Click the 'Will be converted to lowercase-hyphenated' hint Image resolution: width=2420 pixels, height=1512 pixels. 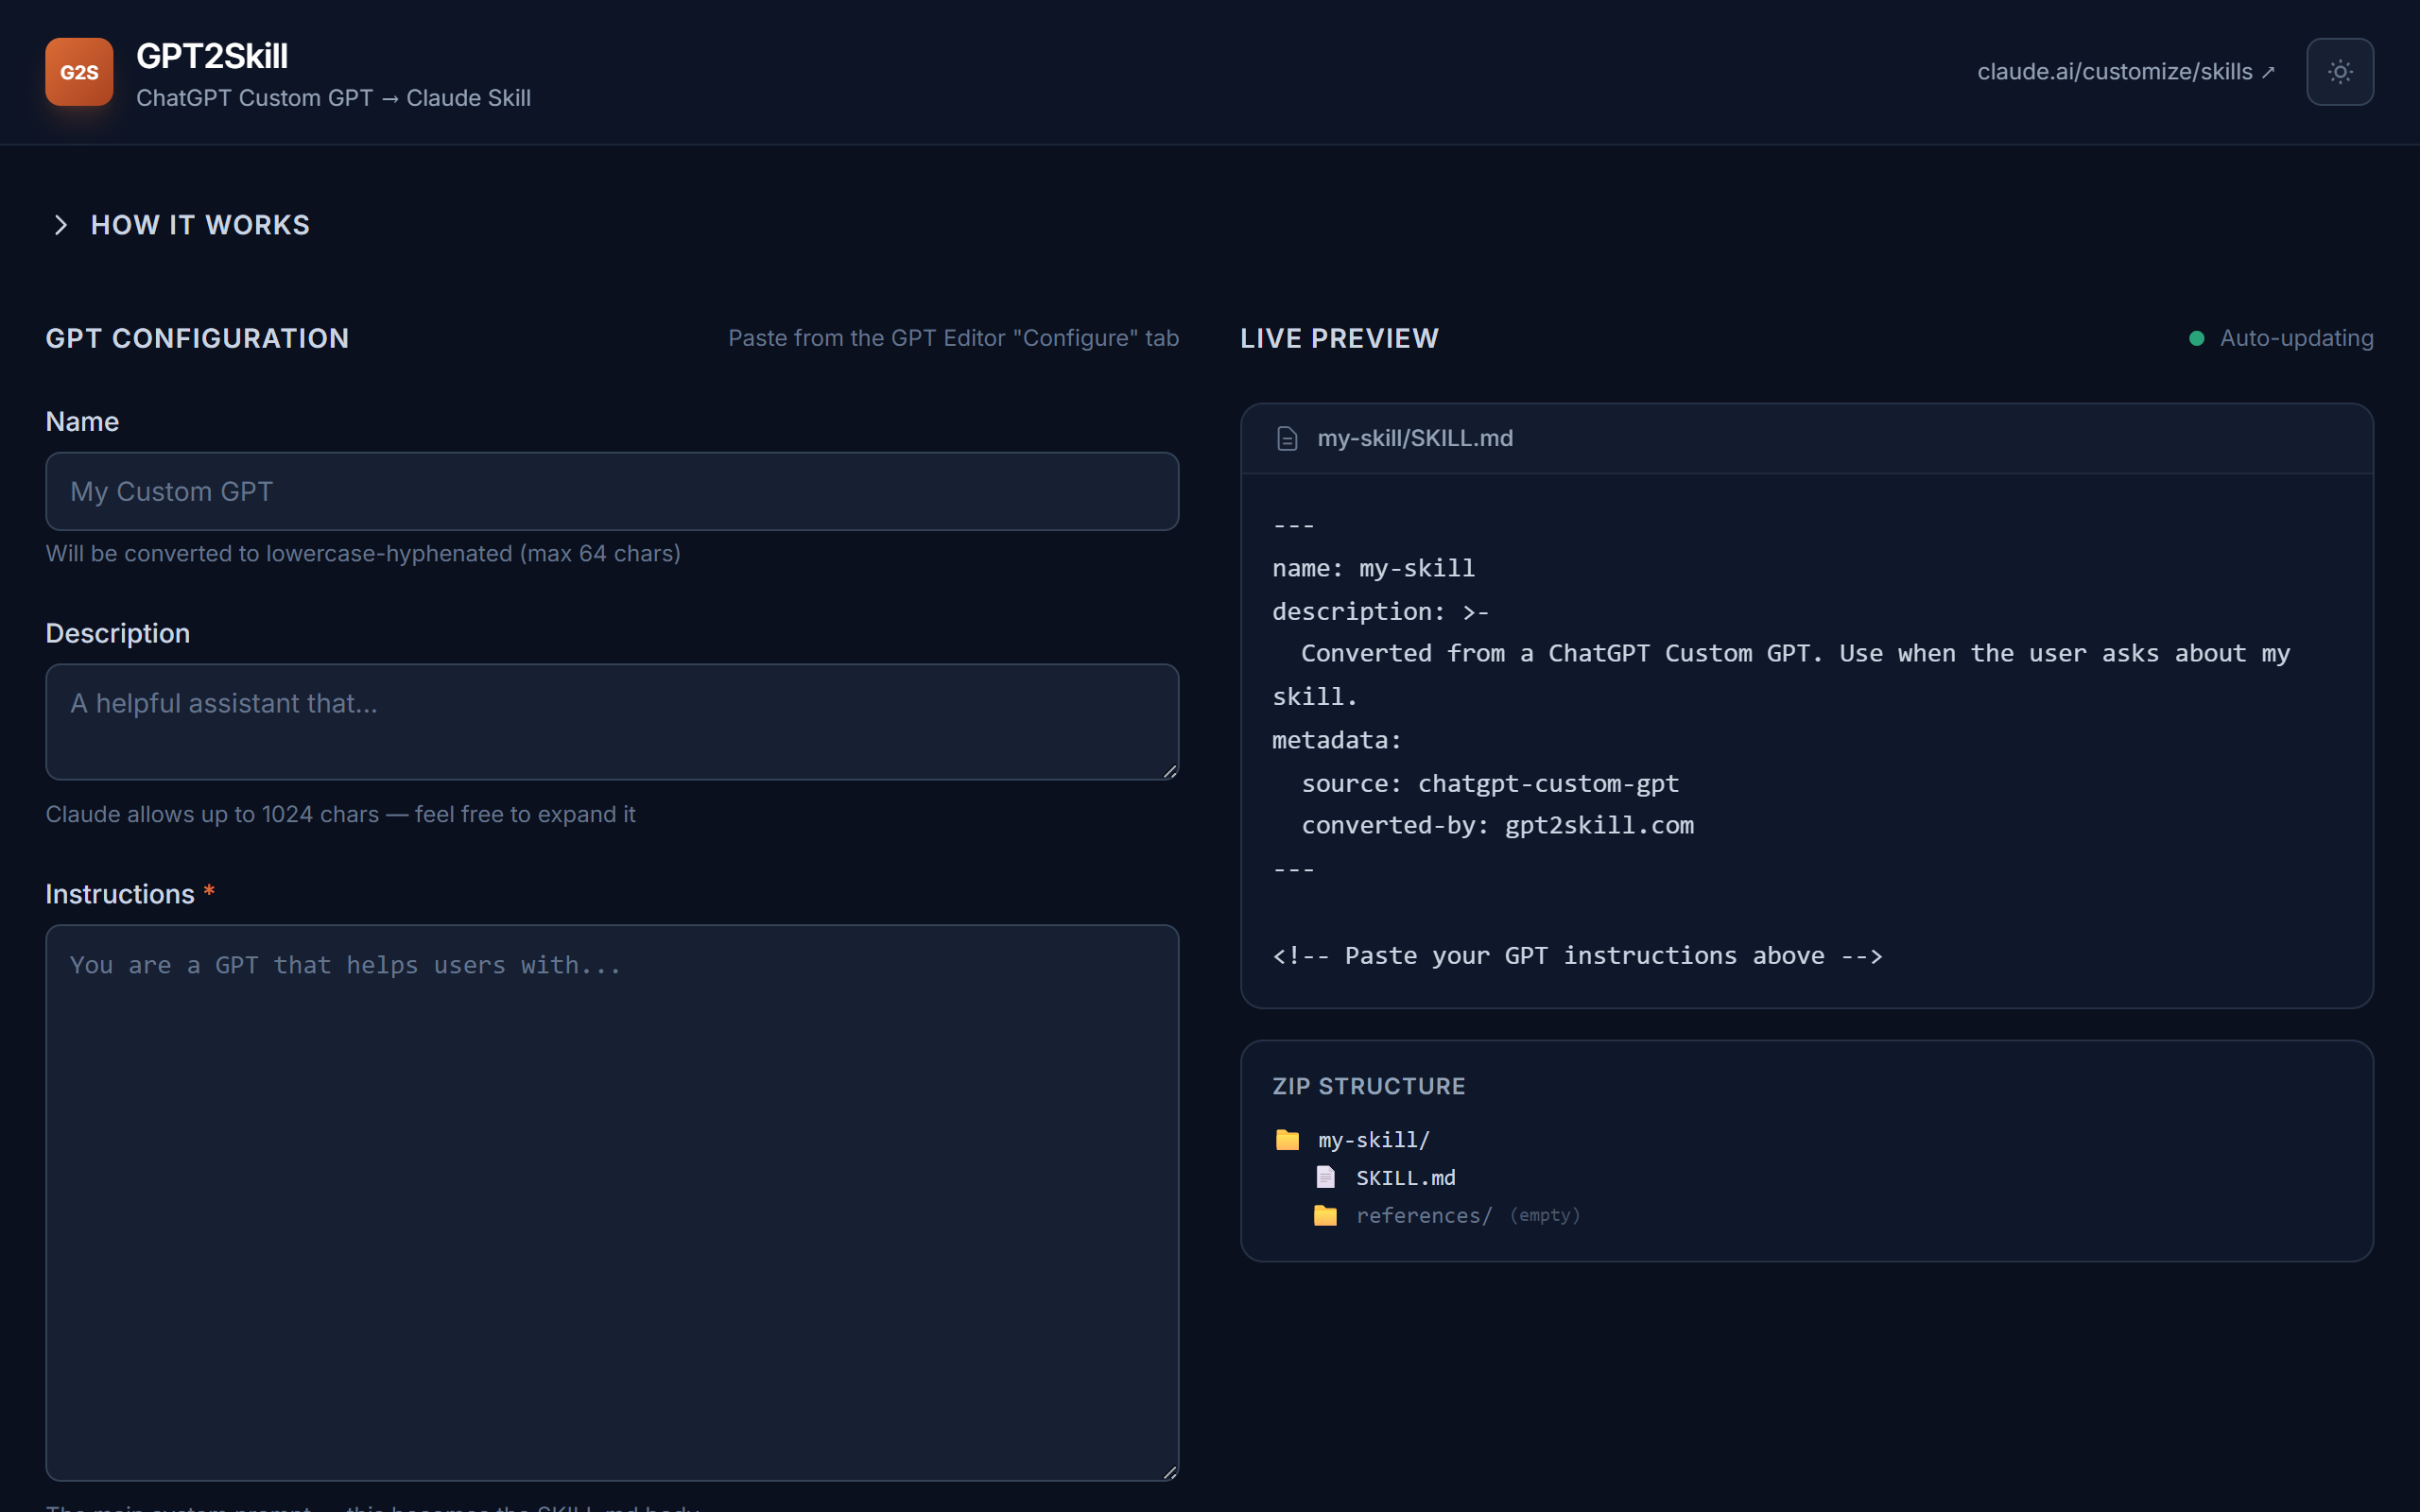(363, 553)
